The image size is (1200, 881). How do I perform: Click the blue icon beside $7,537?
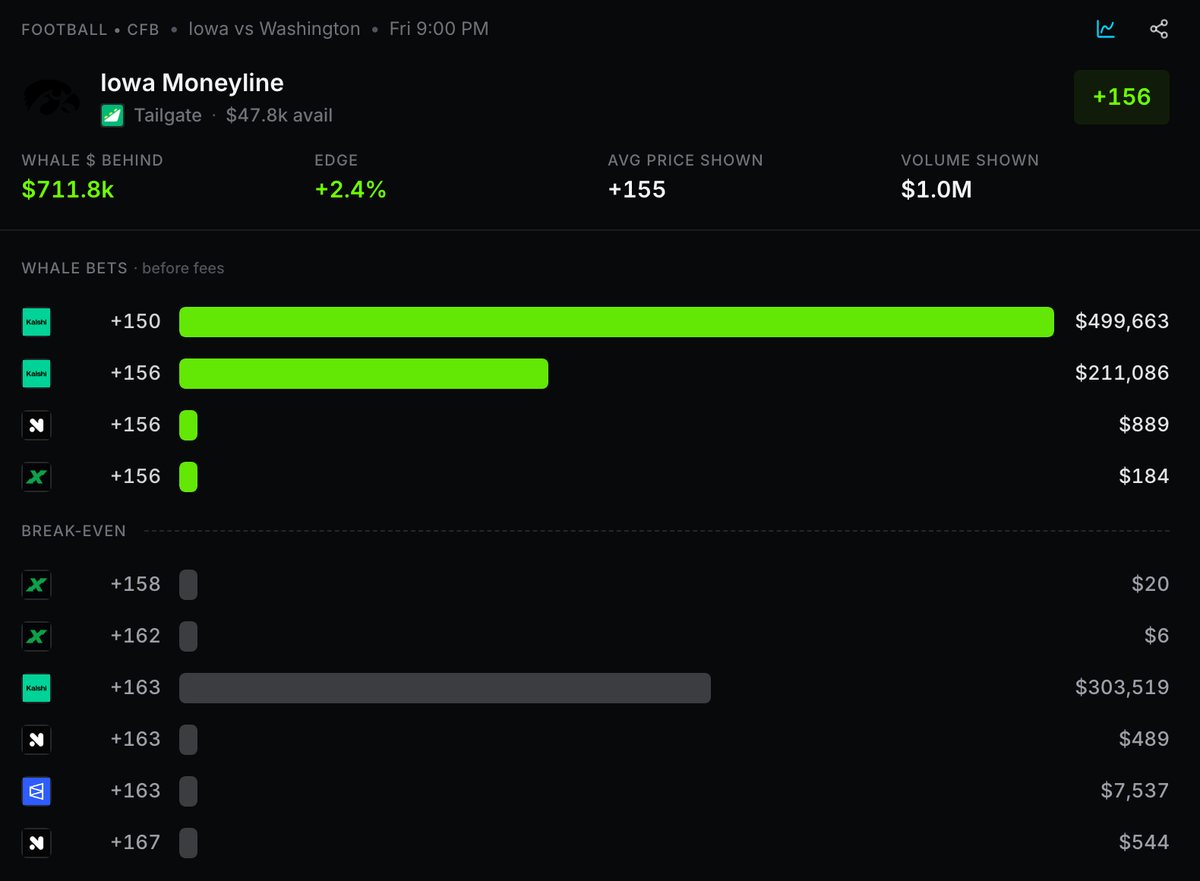36,791
